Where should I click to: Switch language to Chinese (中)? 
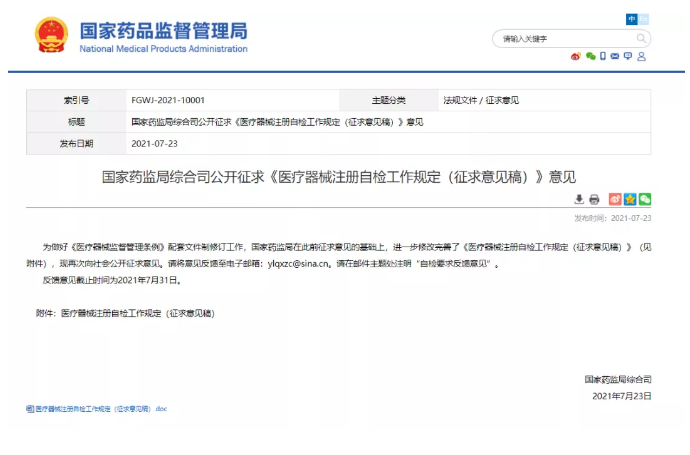click(631, 19)
